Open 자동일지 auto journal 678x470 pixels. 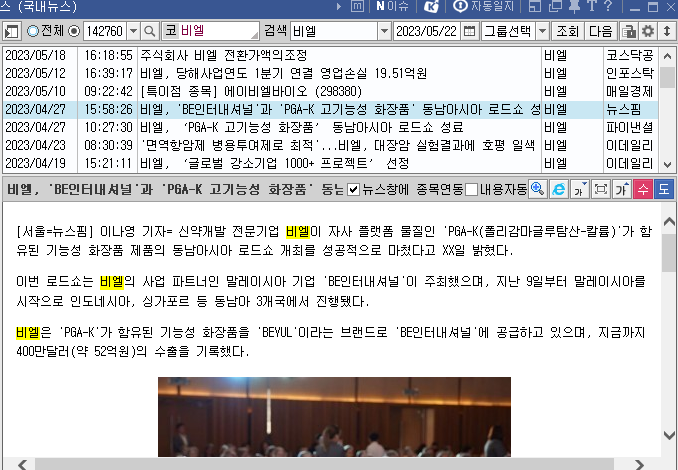(483, 6)
